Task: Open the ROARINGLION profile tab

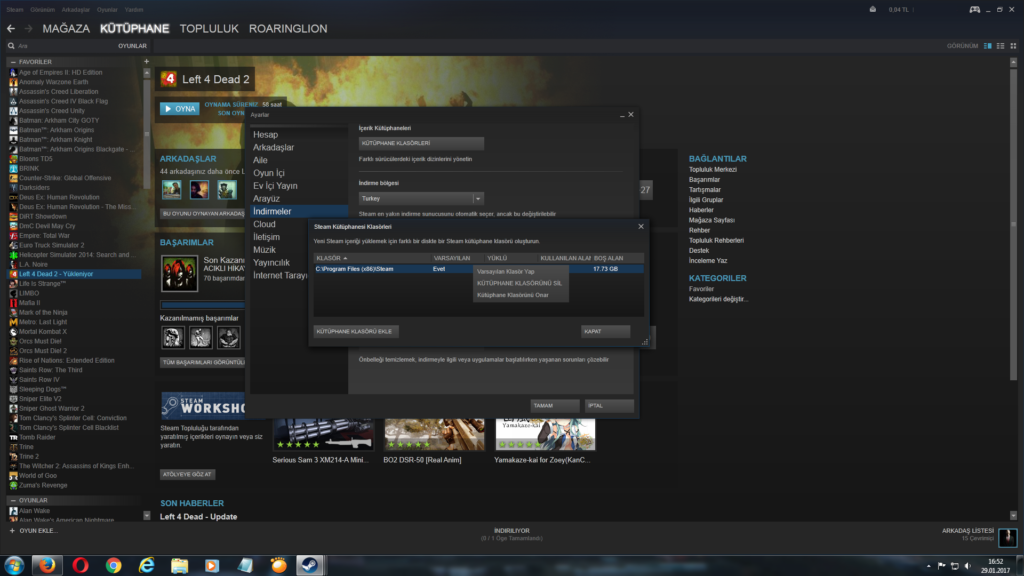Action: pos(288,29)
